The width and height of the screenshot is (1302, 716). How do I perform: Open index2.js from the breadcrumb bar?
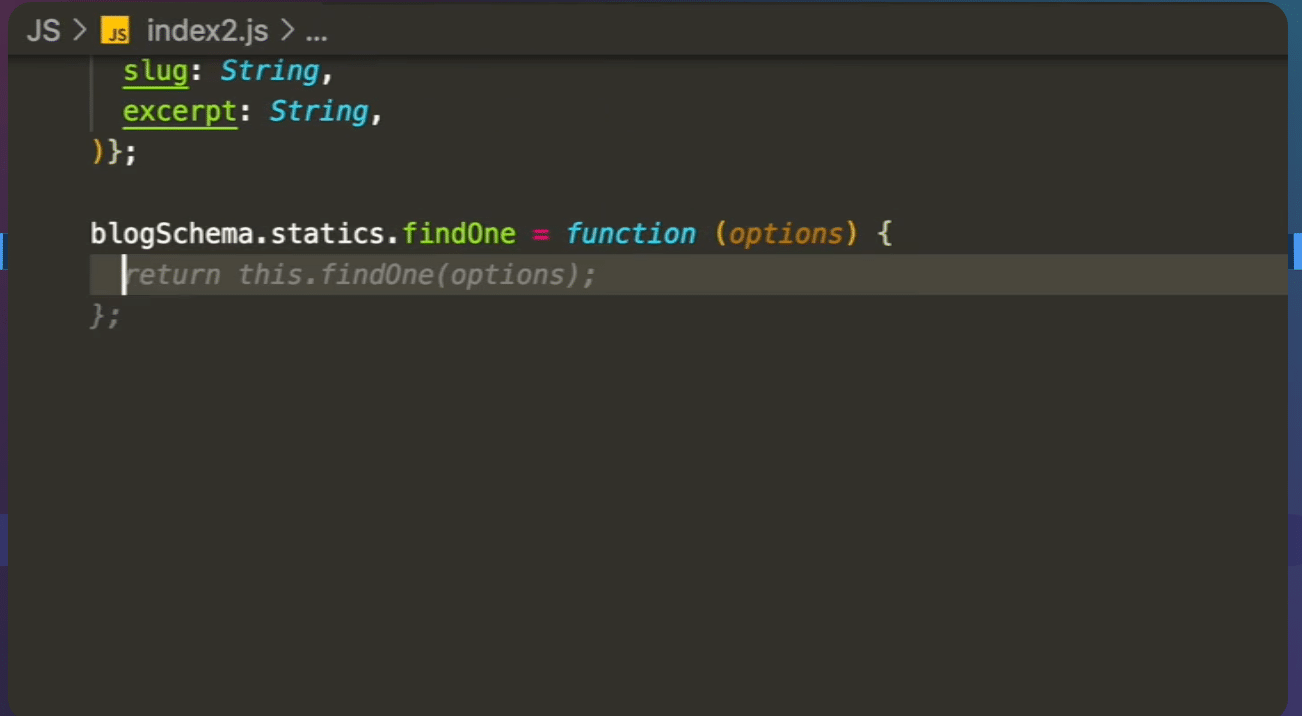pyautogui.click(x=205, y=30)
